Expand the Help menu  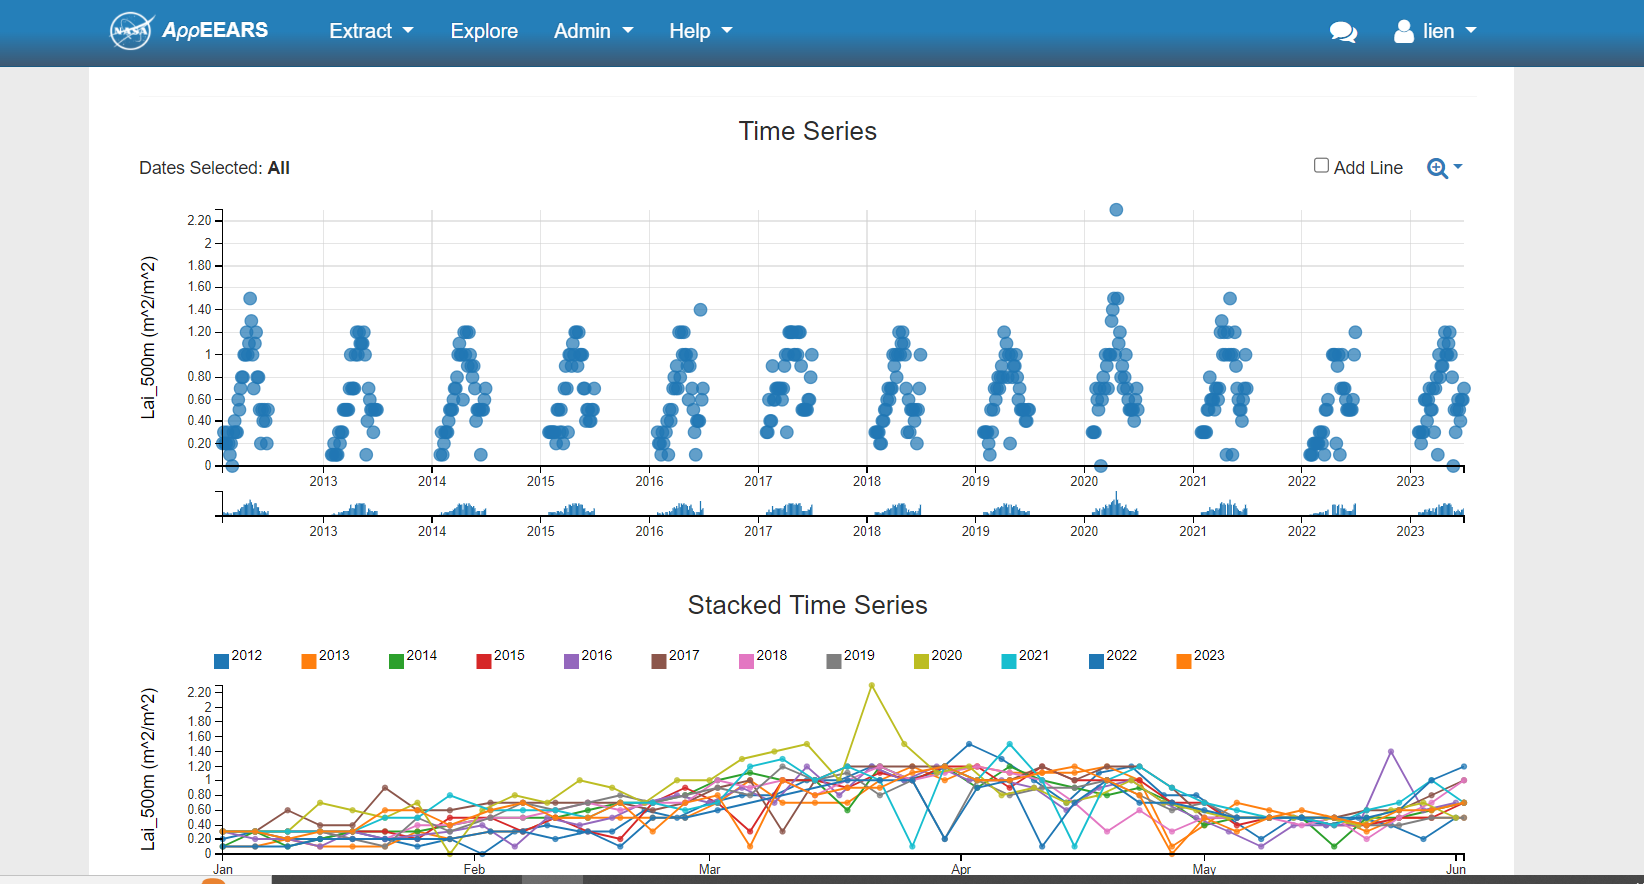tap(701, 31)
